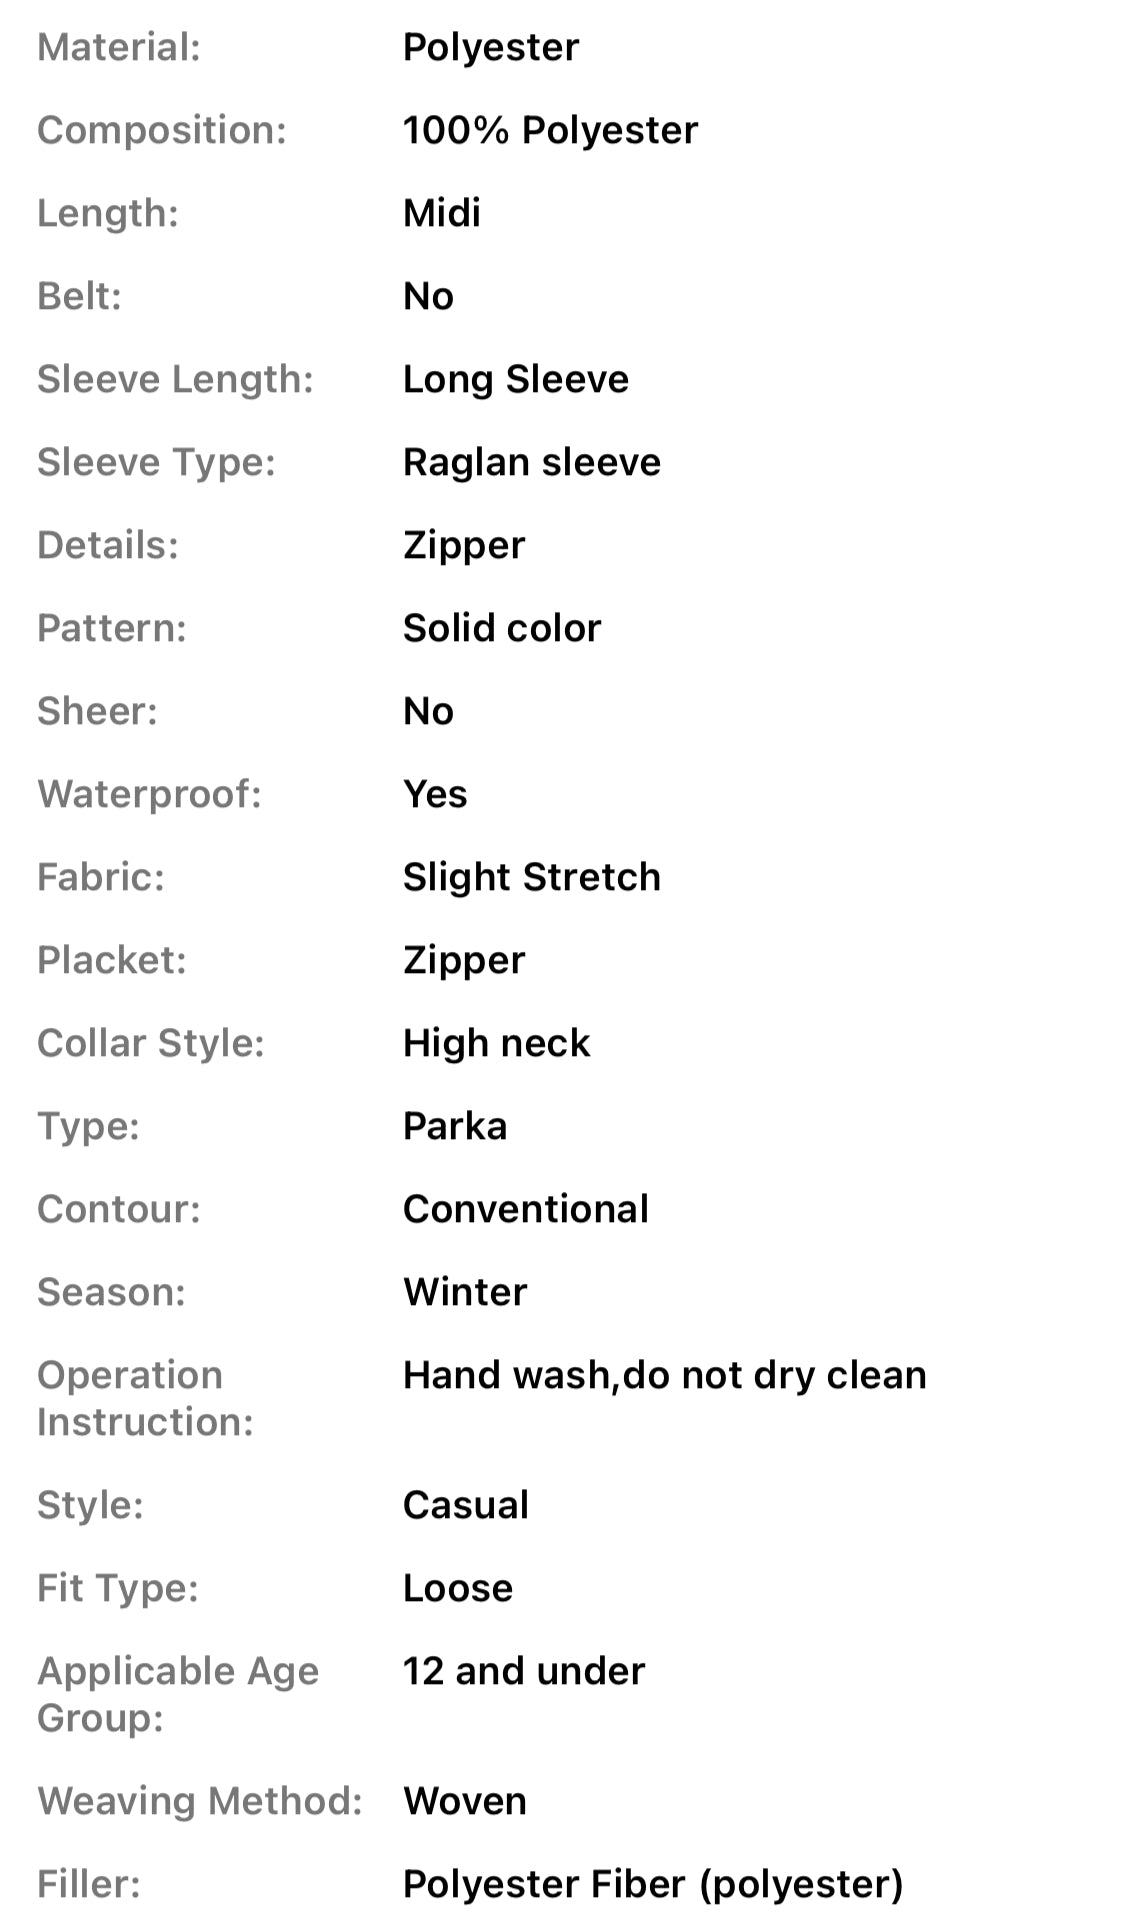Tap the Details Zipper value
The height and width of the screenshot is (1926, 1125).
pyautogui.click(x=463, y=545)
